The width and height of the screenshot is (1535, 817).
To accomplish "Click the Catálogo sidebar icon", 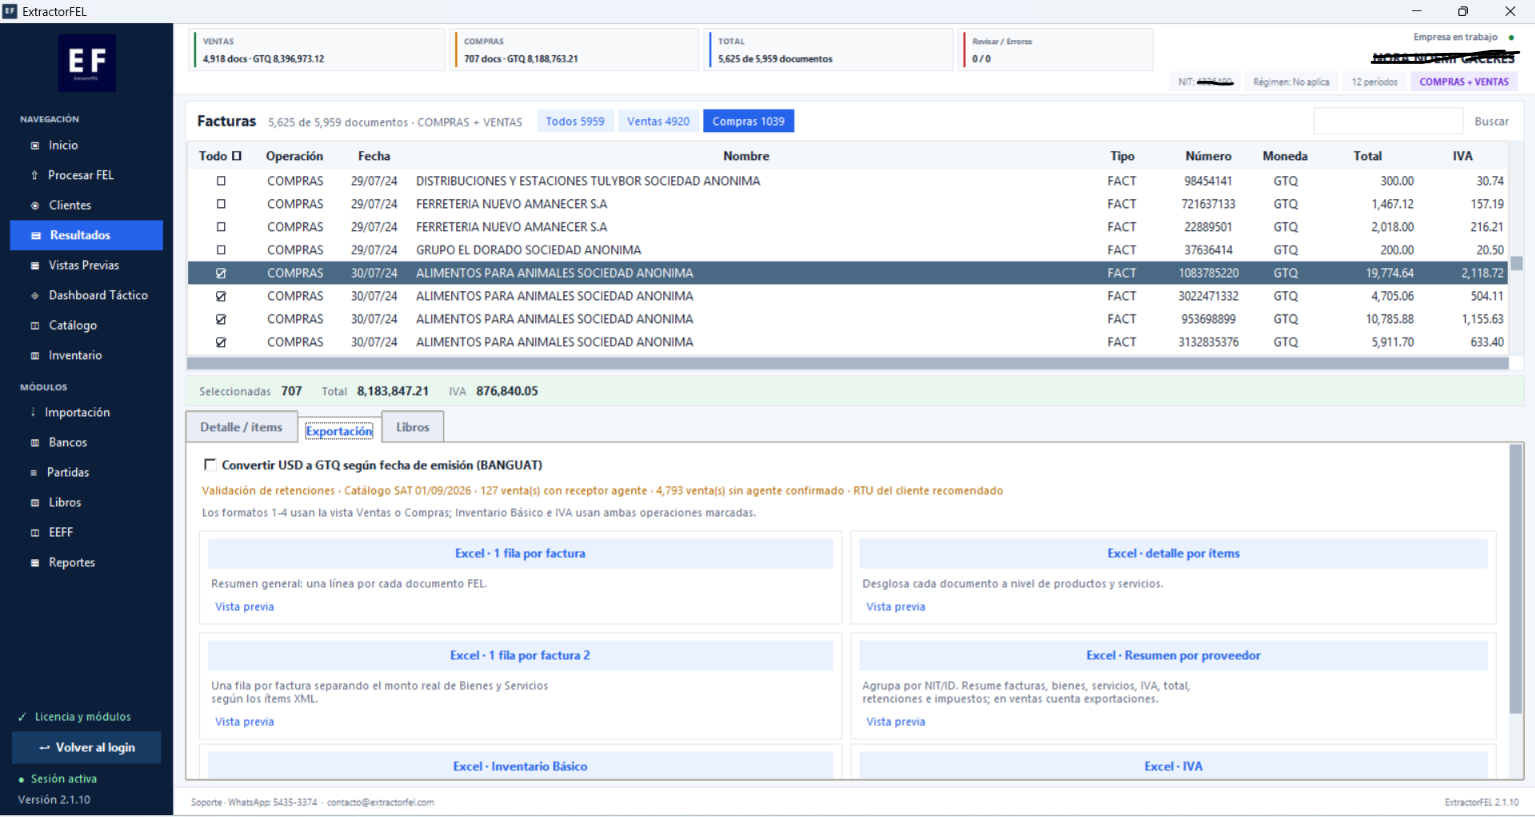I will pos(35,326).
